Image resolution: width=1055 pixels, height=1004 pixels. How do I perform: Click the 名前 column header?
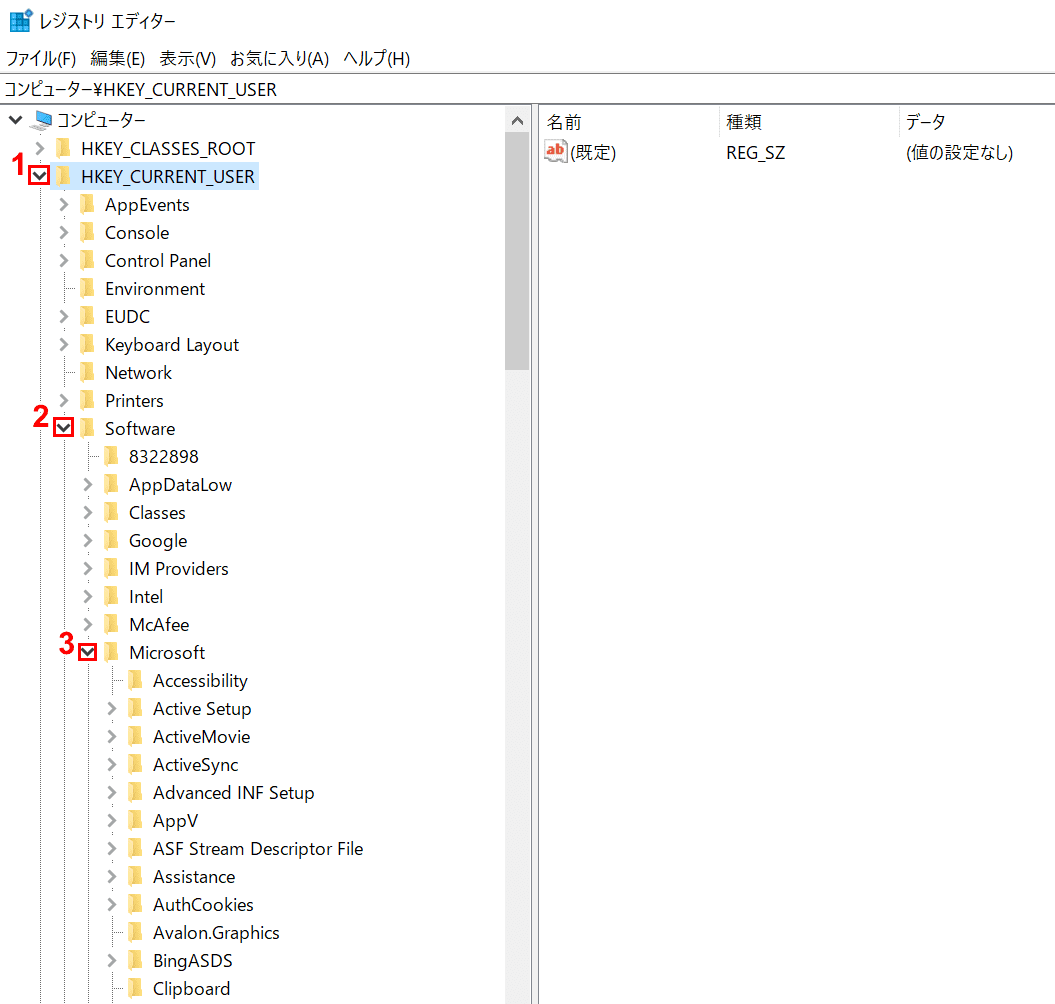564,122
